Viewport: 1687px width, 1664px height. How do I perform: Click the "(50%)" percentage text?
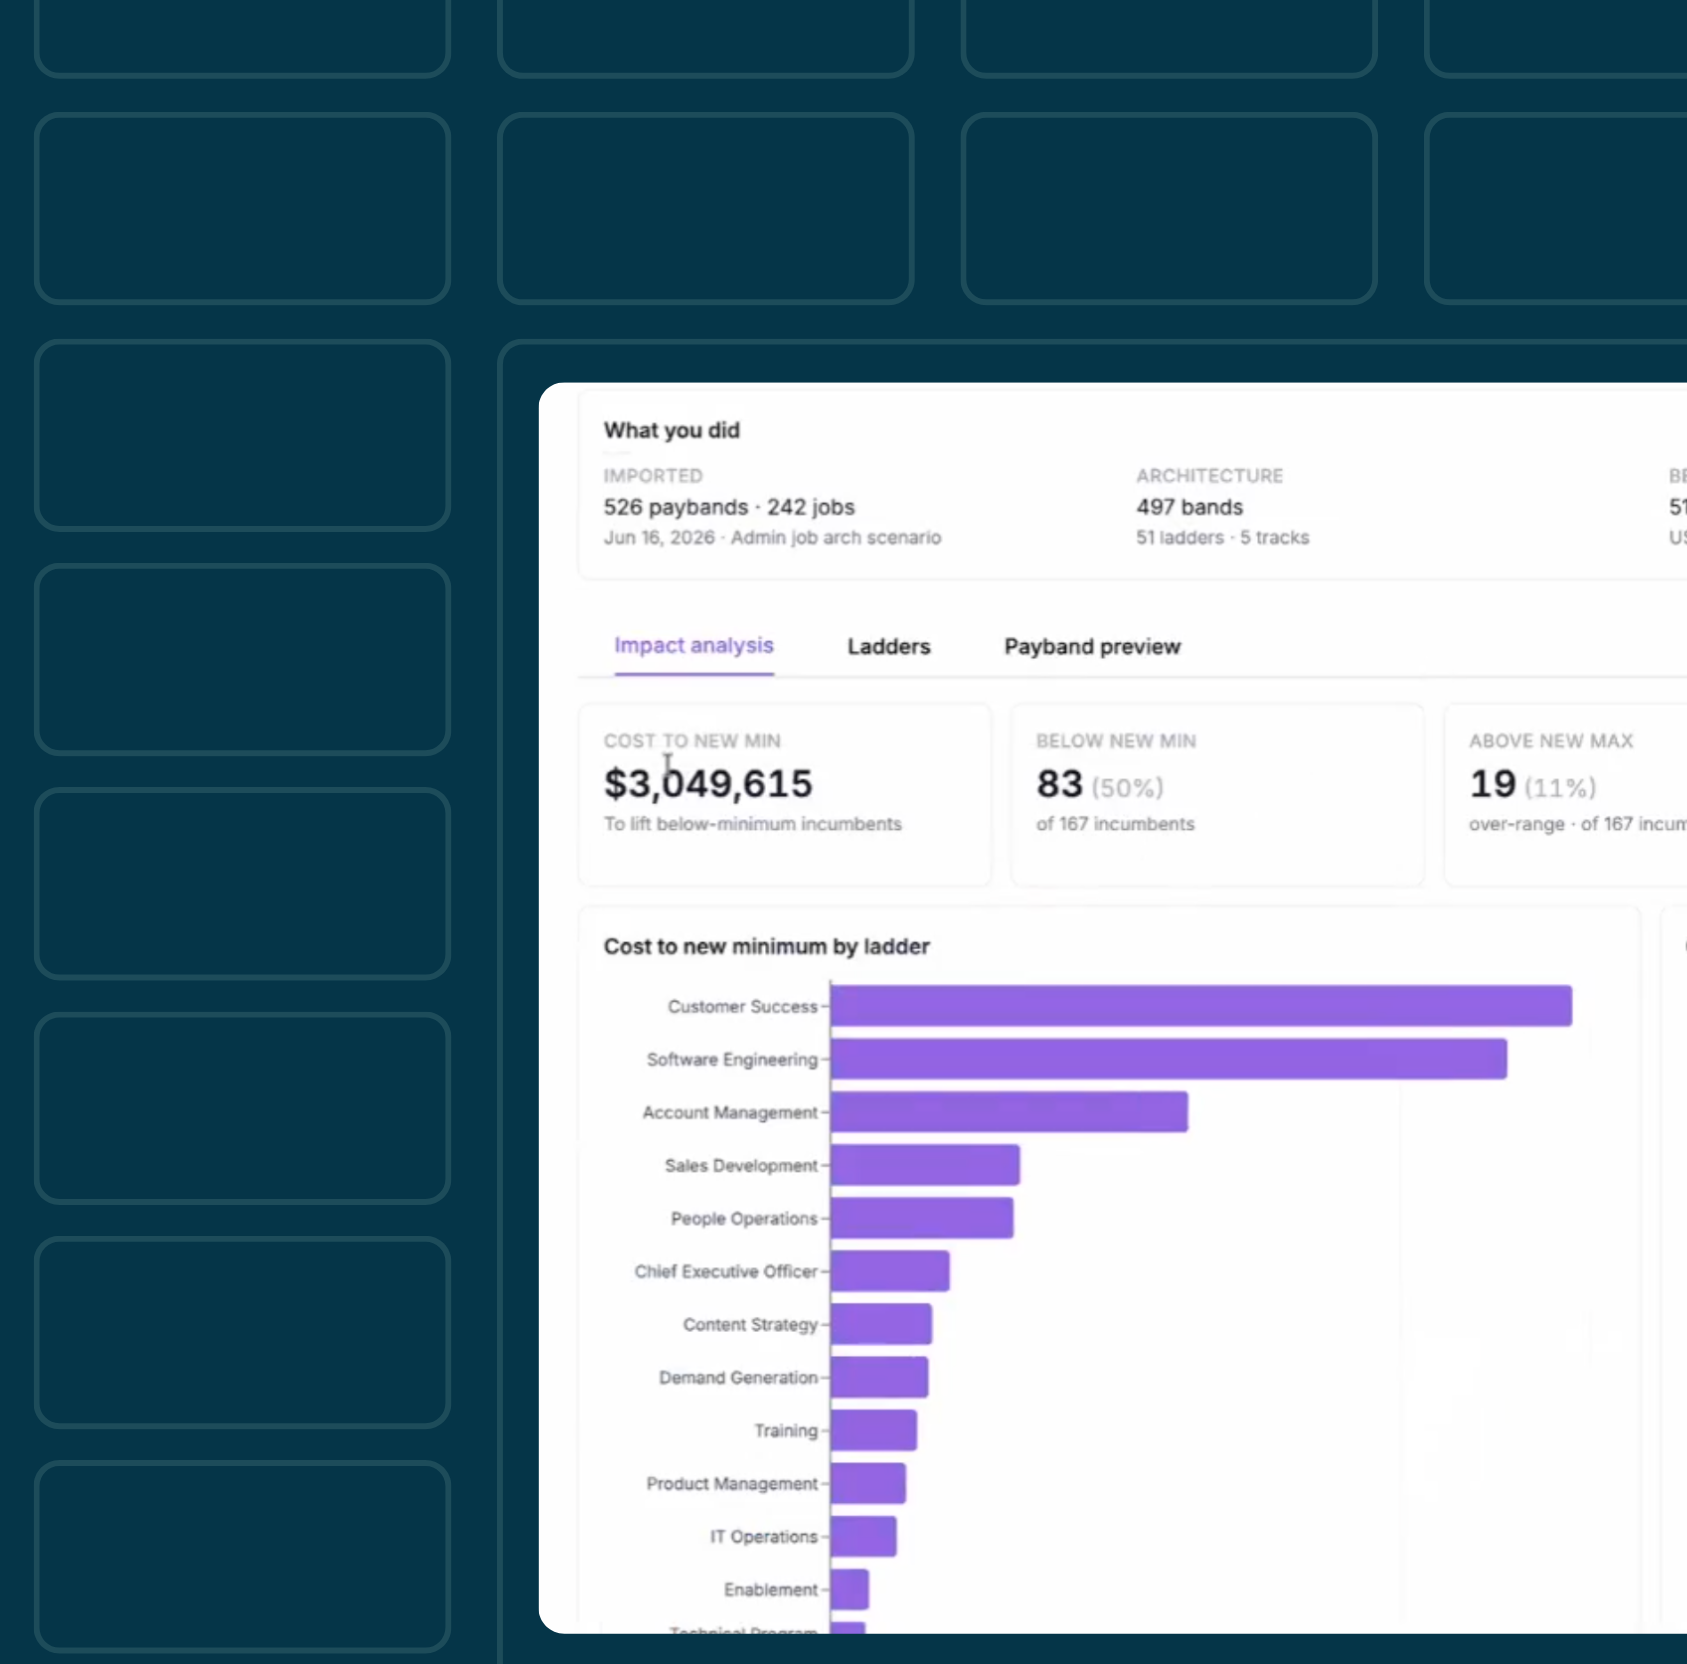[1128, 788]
